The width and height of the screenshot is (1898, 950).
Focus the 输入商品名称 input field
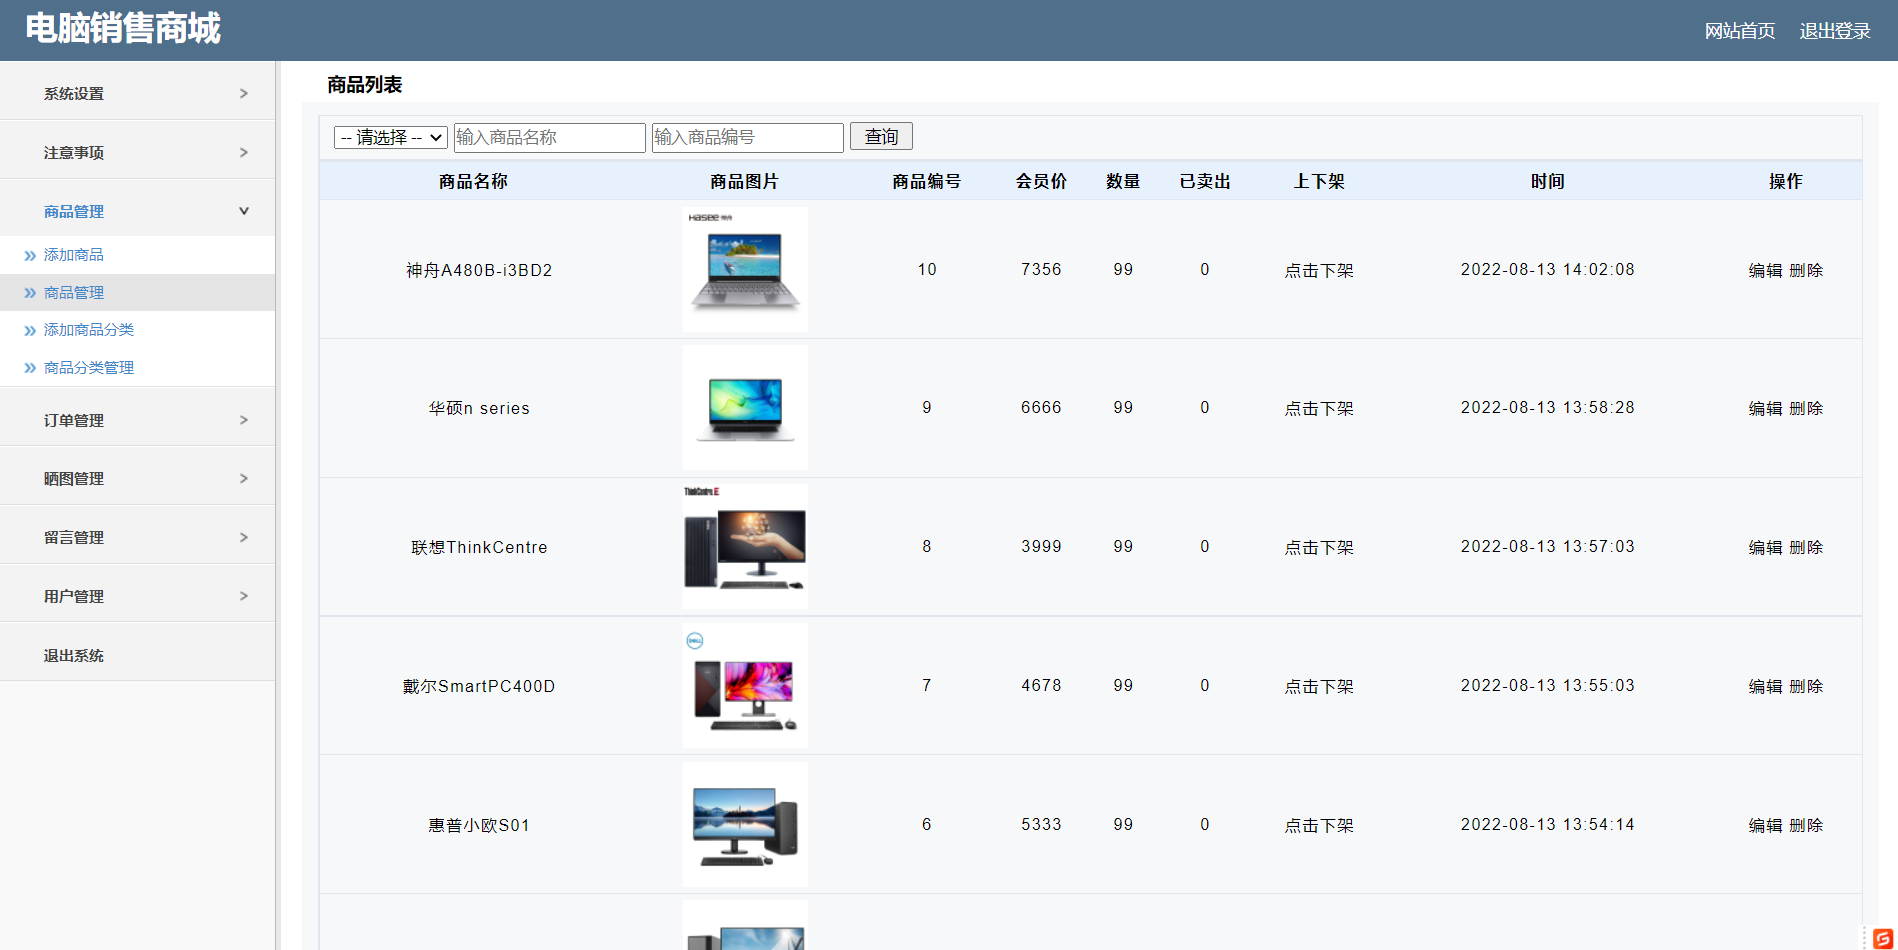[x=549, y=137]
